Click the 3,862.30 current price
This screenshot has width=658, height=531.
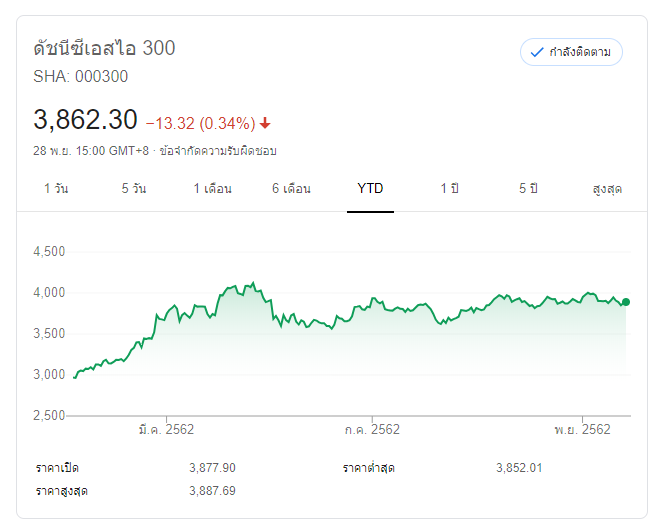coord(85,120)
